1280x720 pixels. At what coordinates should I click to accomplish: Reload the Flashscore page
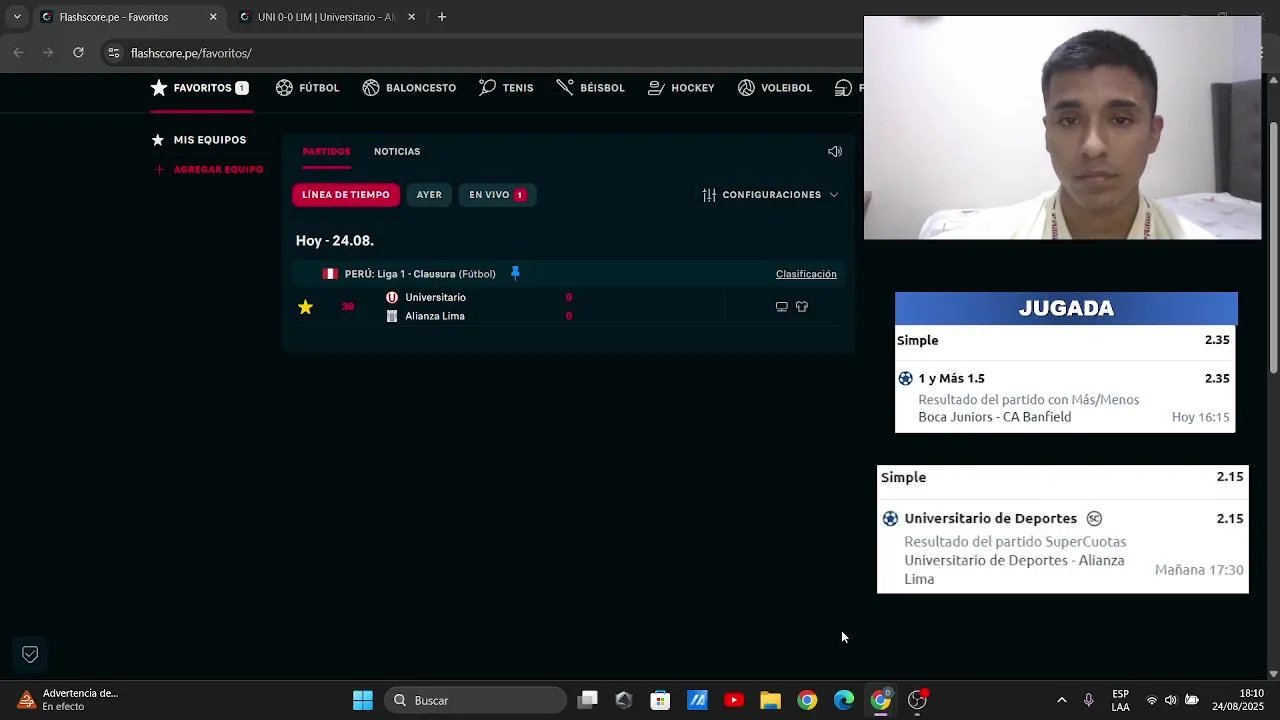pos(78,53)
